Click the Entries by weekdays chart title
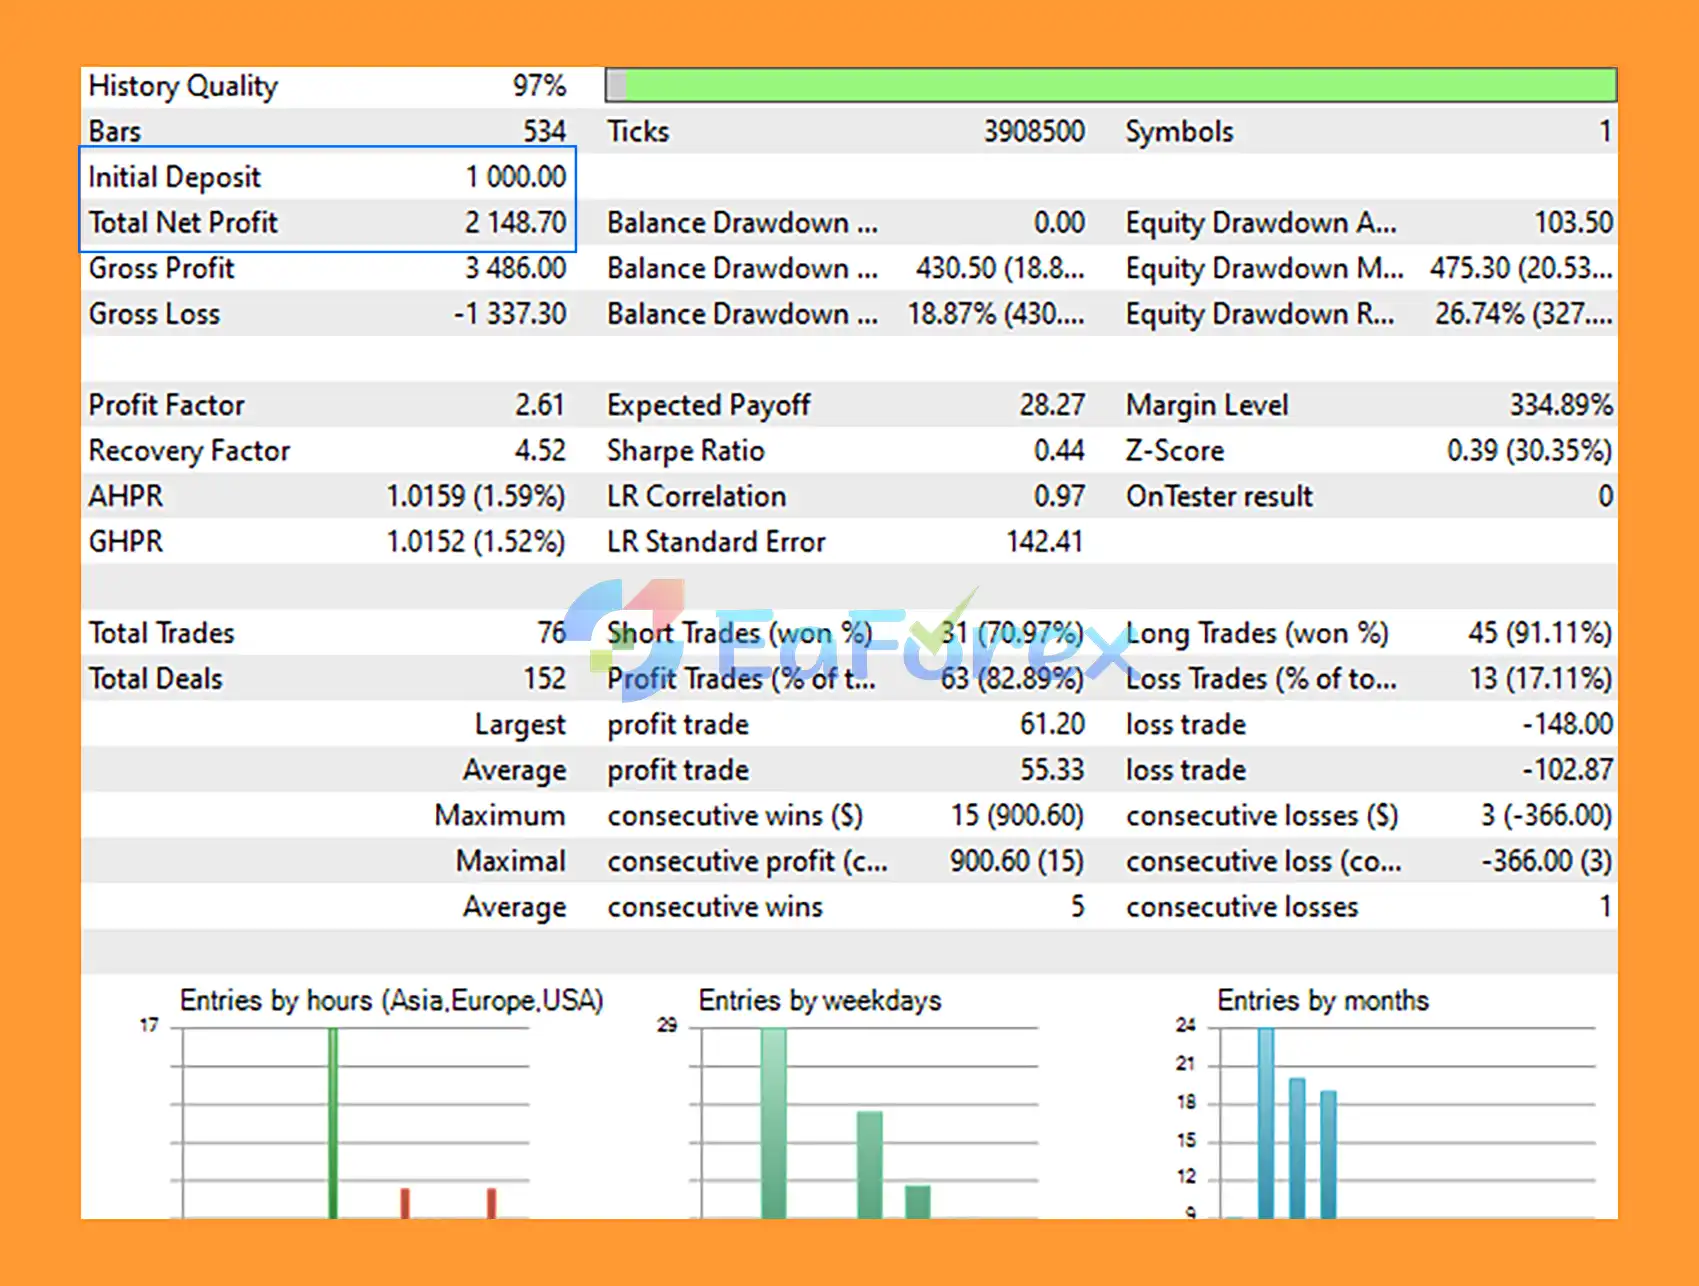The width and height of the screenshot is (1699, 1286). 820,1001
